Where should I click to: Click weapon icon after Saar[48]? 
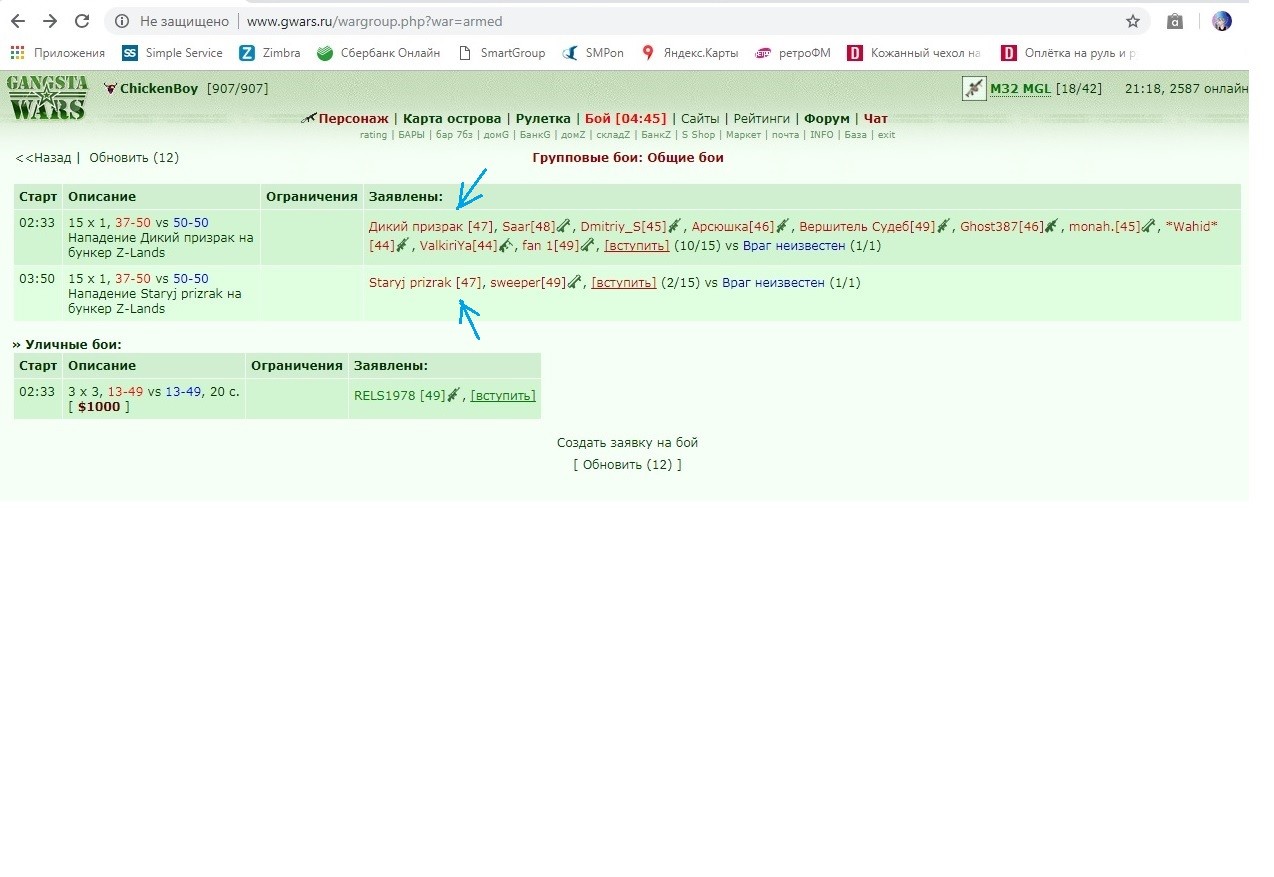coord(563,227)
